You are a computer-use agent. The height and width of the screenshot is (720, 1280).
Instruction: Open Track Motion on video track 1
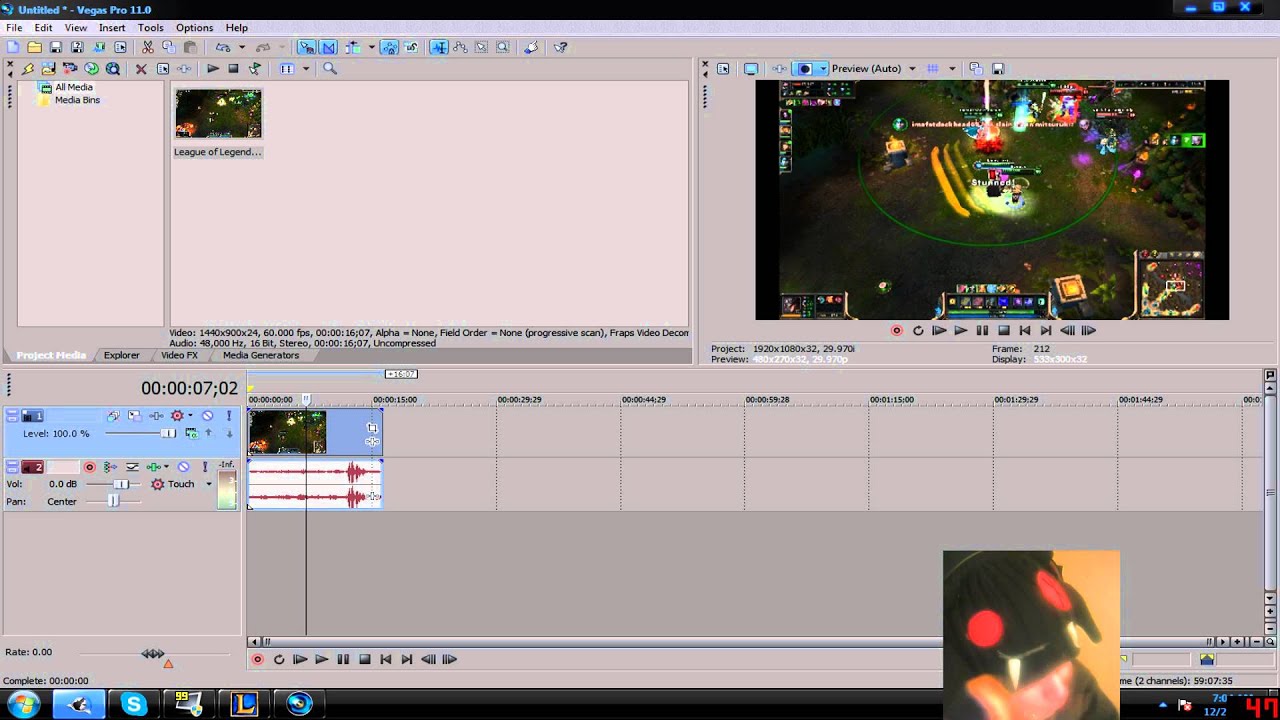pyautogui.click(x=134, y=416)
